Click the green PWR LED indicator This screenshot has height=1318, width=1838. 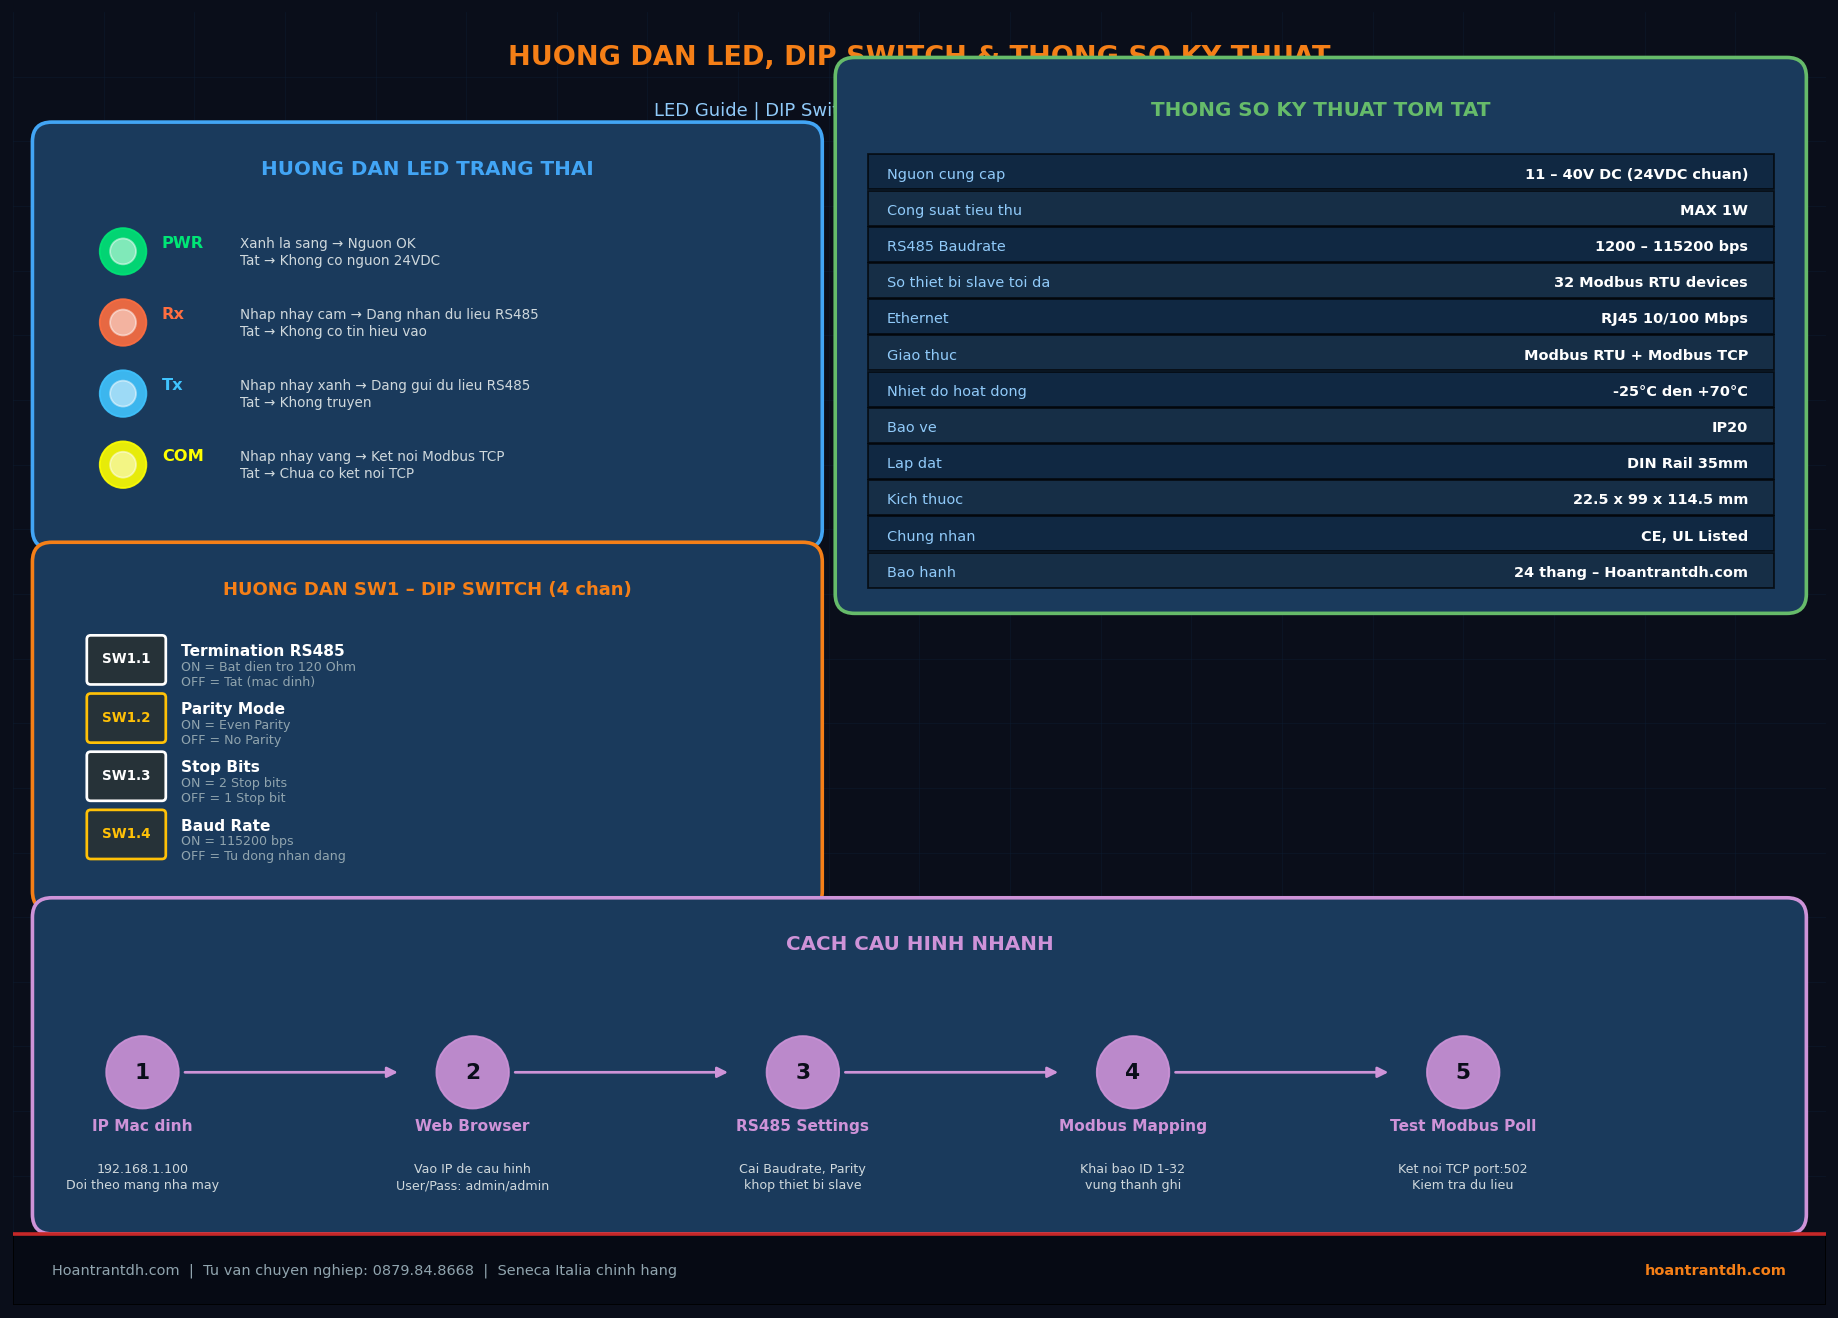click(x=123, y=251)
